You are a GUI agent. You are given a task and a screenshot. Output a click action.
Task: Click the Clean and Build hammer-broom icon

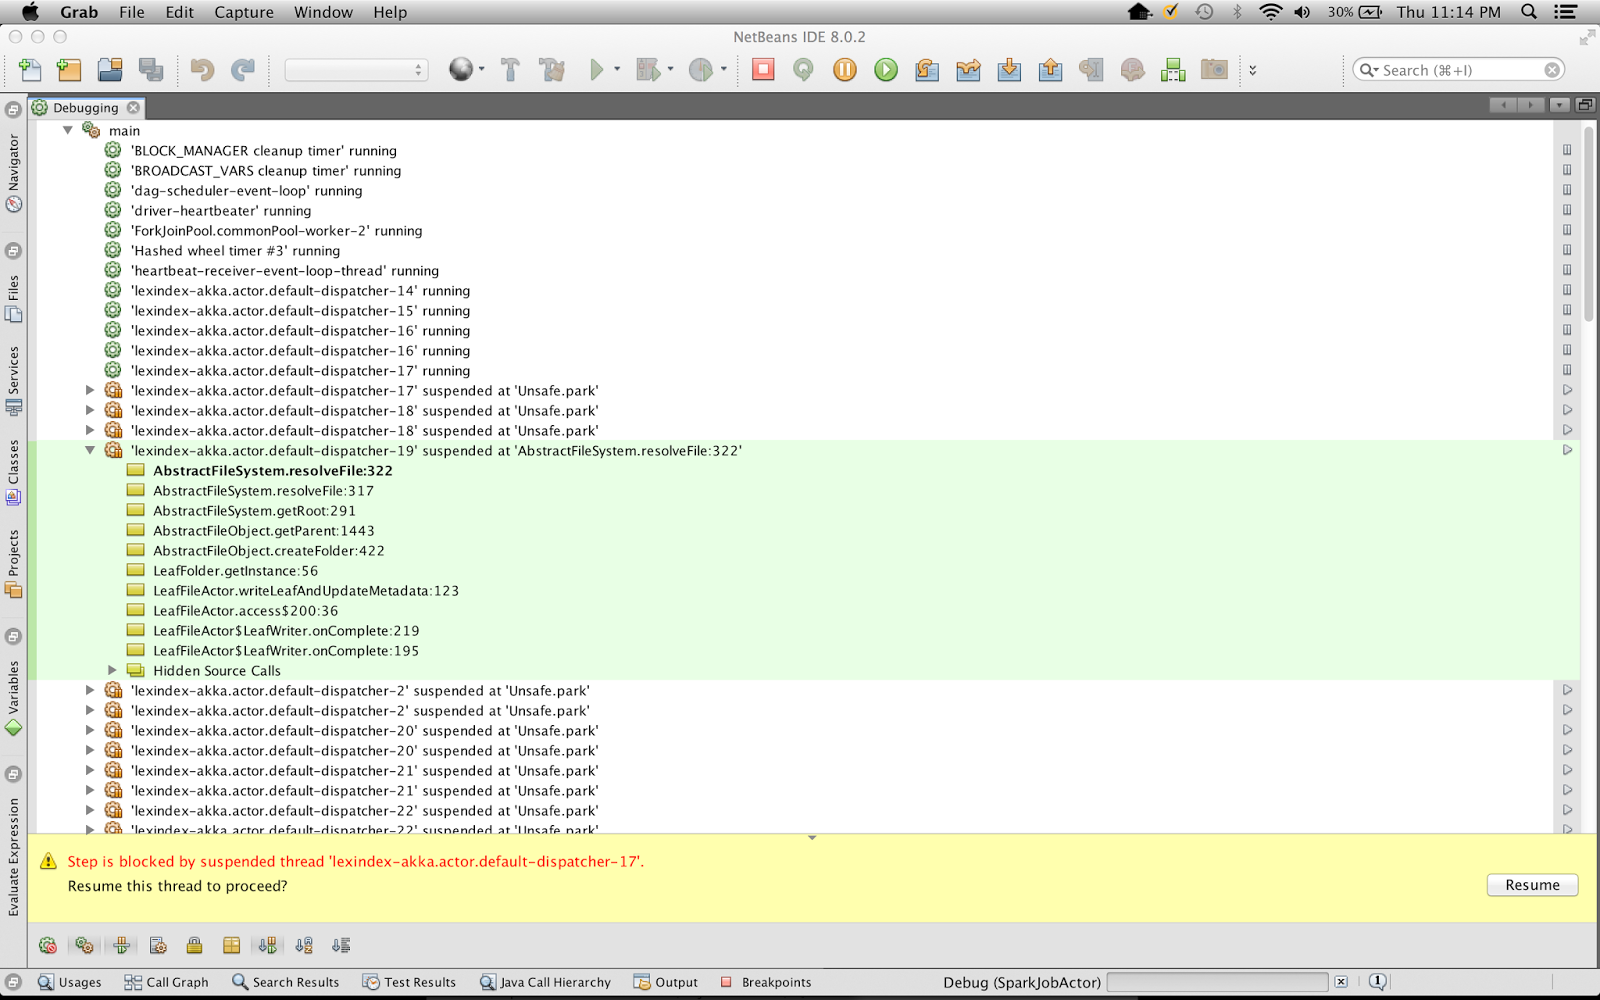pyautogui.click(x=552, y=69)
